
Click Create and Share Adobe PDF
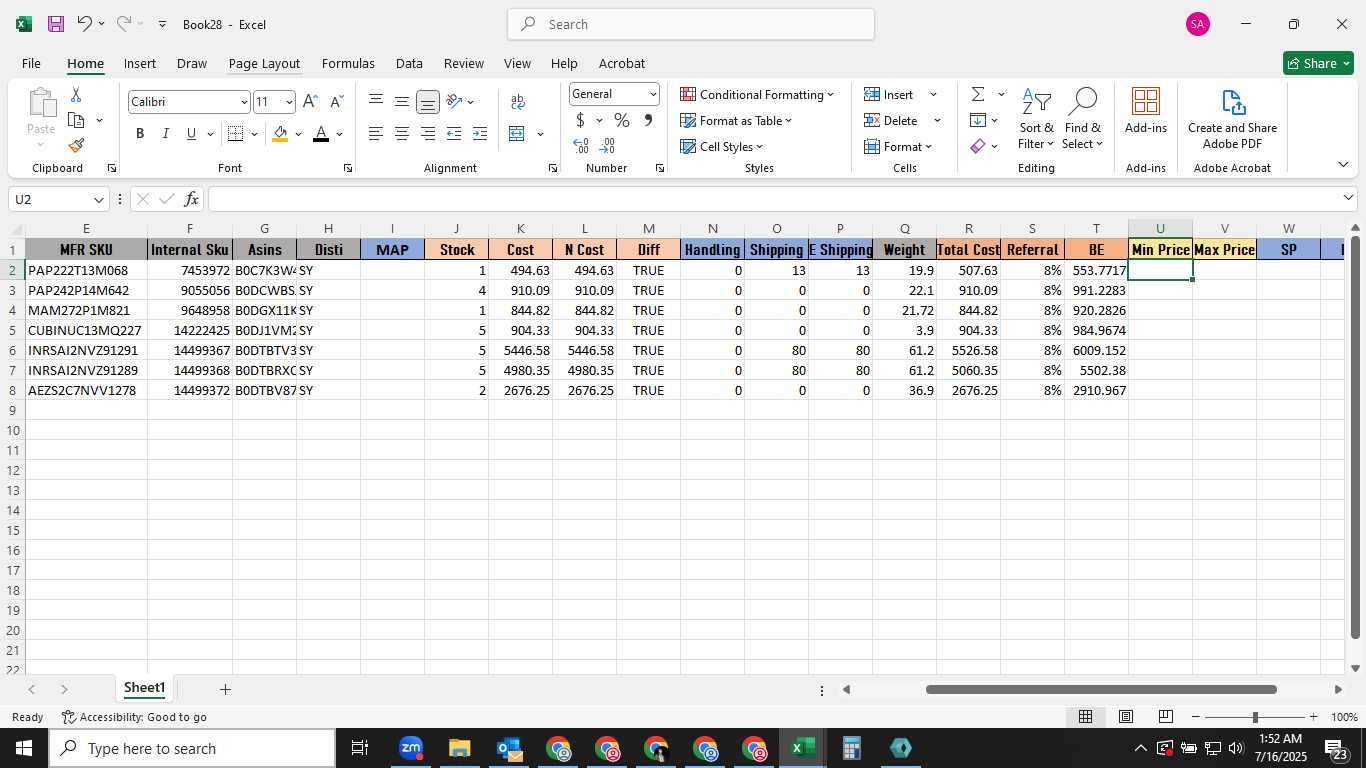1232,118
